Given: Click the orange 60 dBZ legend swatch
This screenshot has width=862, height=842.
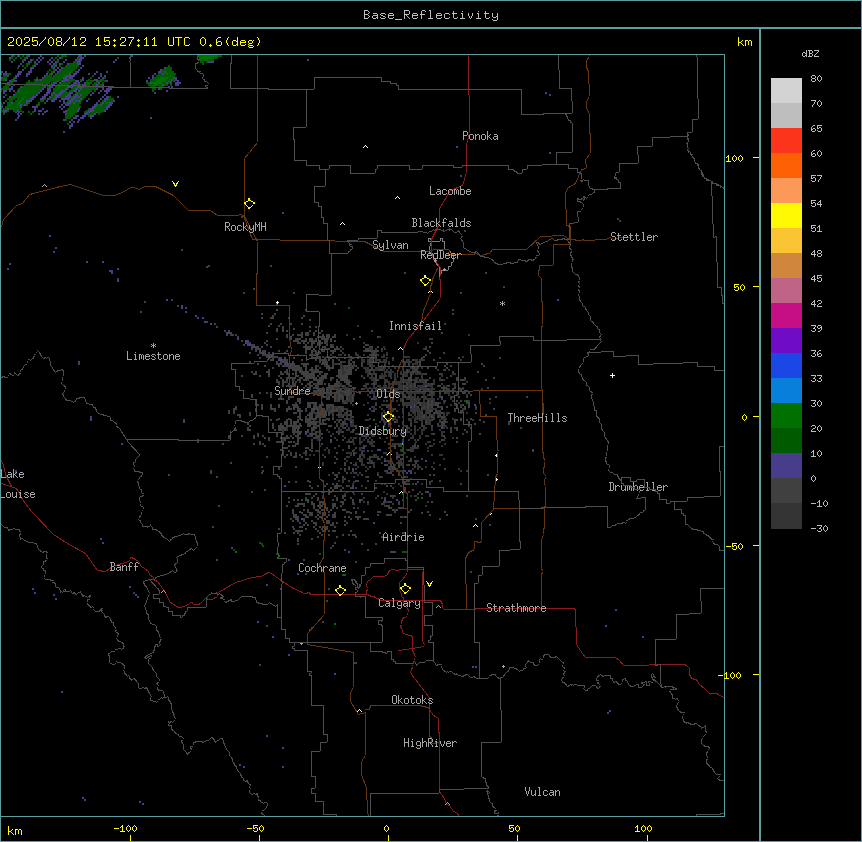Looking at the screenshot, I should 786,165.
